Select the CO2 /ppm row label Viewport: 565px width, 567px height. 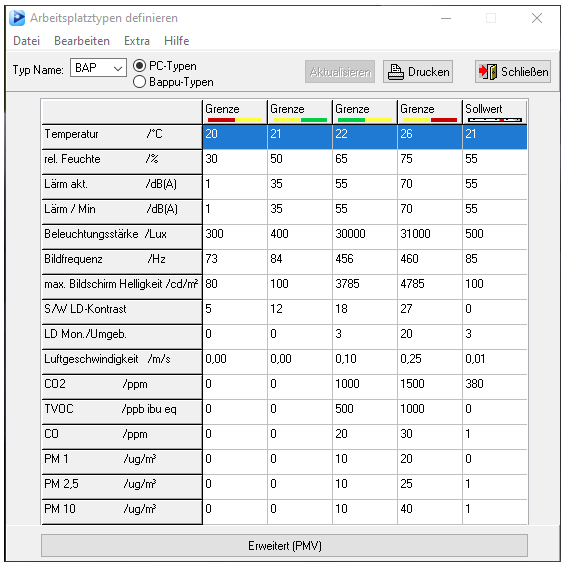coord(122,387)
